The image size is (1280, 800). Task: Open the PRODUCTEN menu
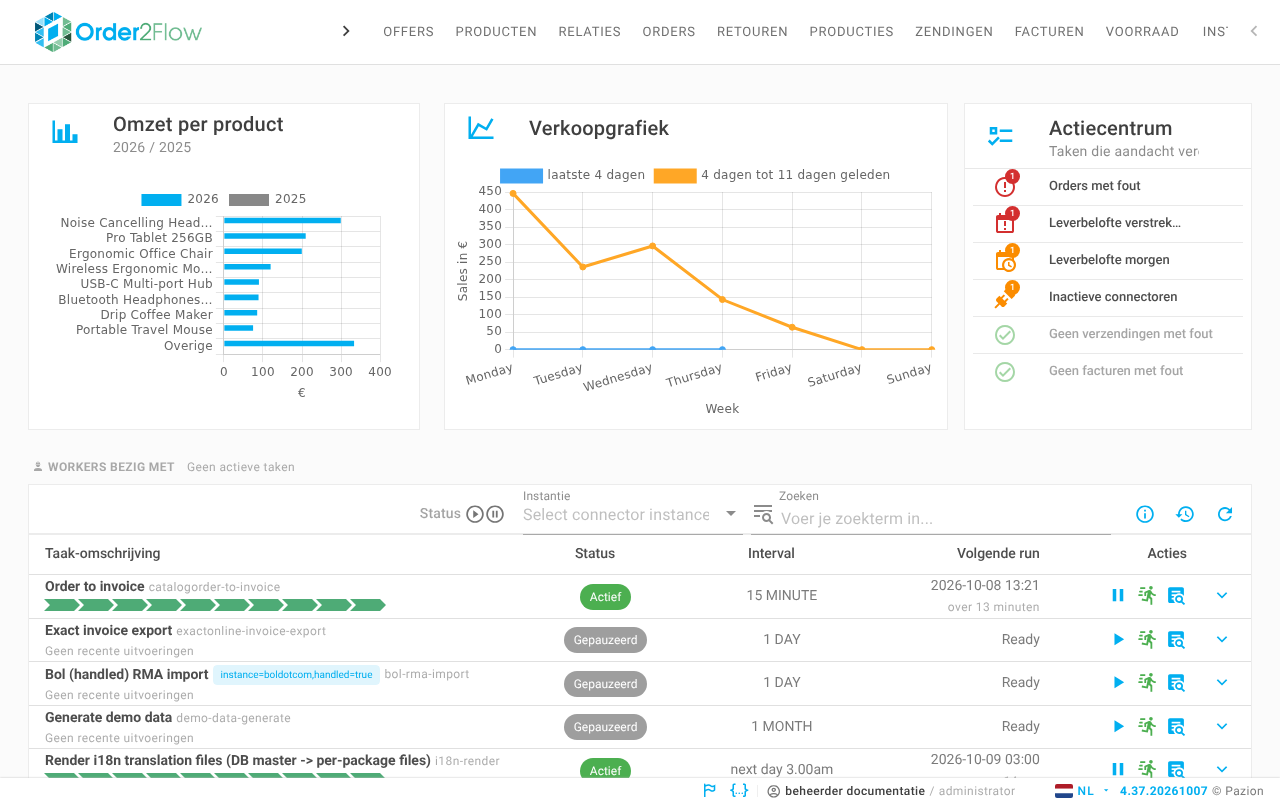496,32
